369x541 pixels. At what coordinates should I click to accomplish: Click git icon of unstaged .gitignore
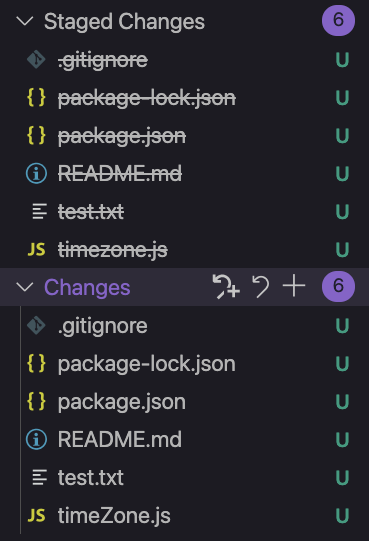tap(36, 326)
